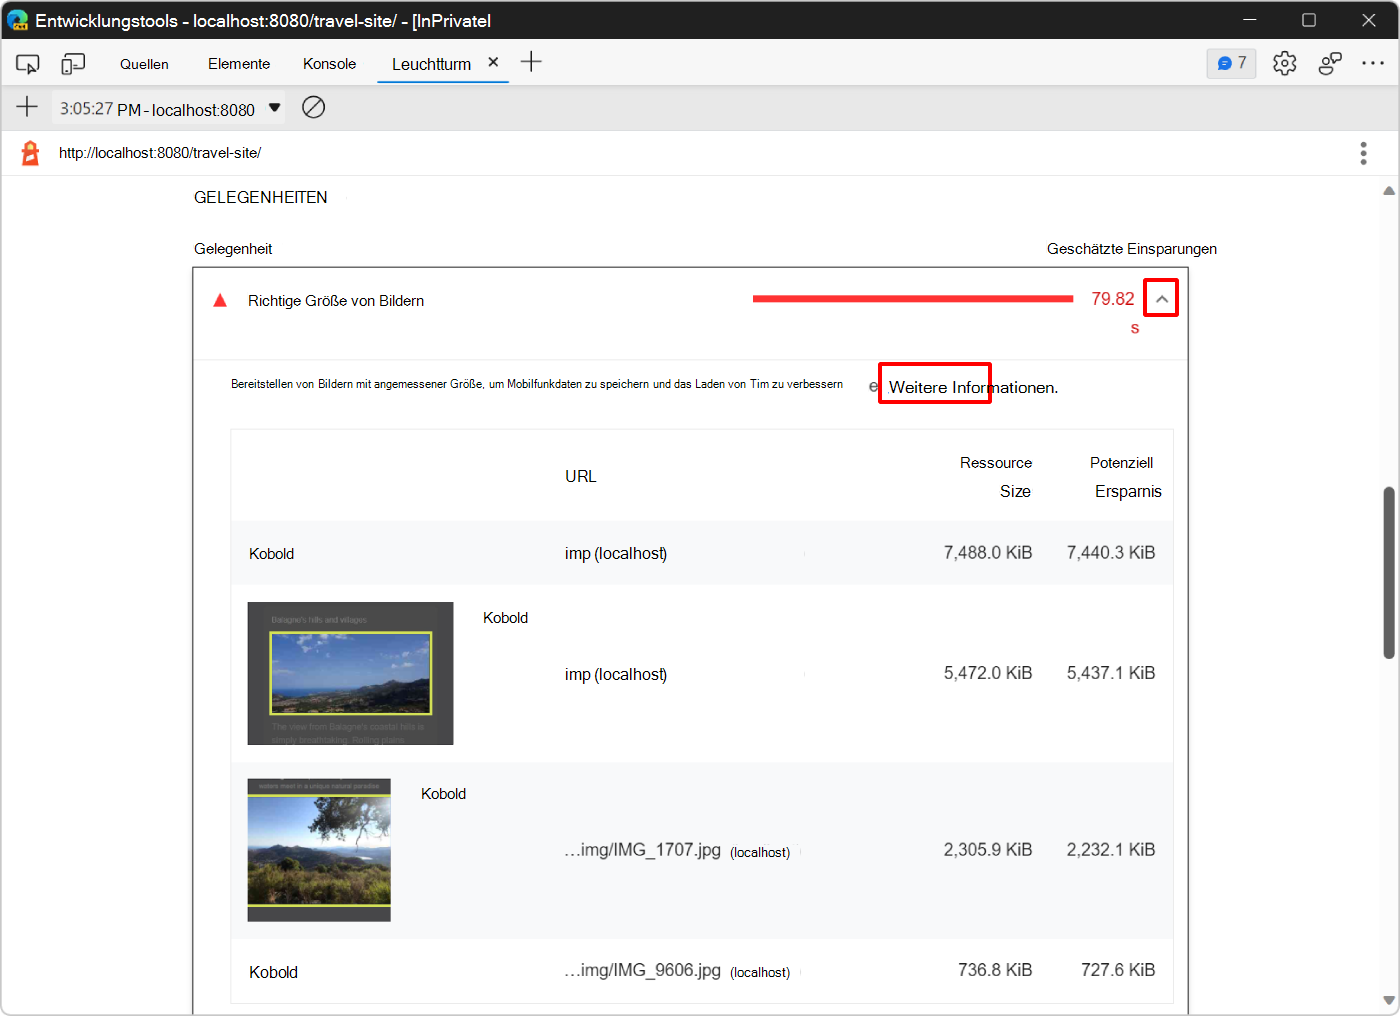The height and width of the screenshot is (1016, 1400).
Task: Click the red savings progress bar
Action: (912, 297)
